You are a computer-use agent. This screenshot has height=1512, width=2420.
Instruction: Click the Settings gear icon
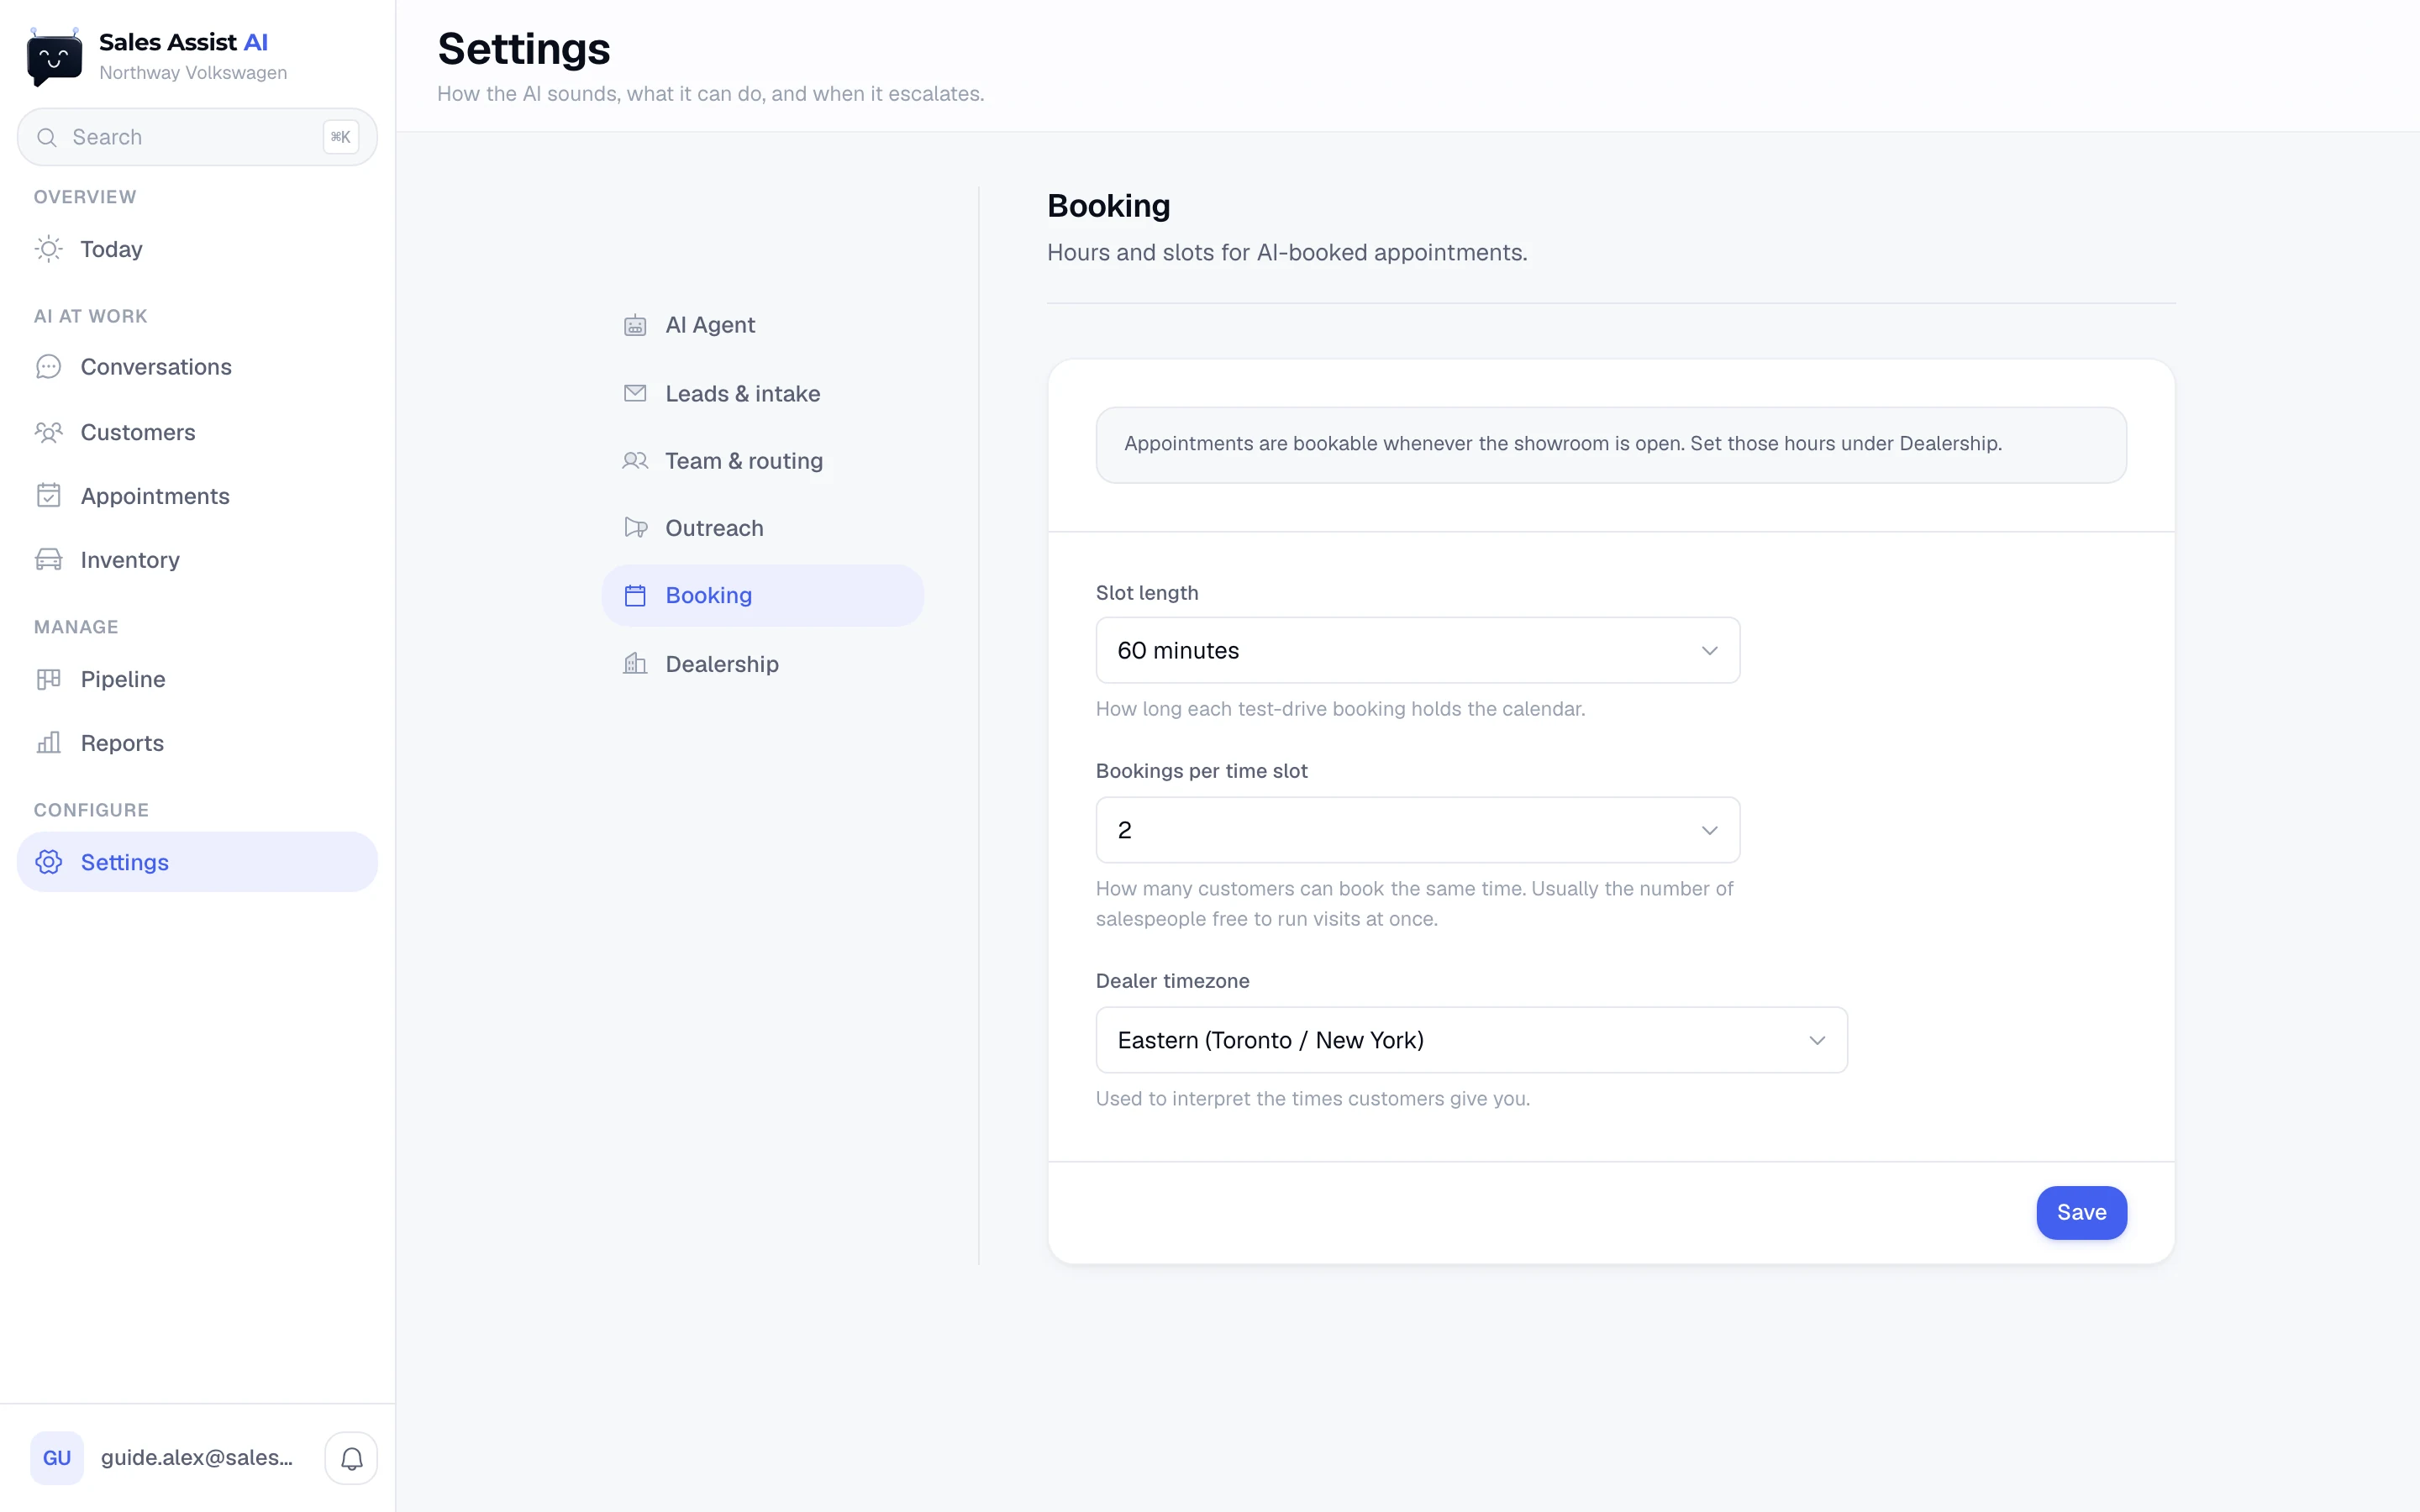[x=49, y=862]
